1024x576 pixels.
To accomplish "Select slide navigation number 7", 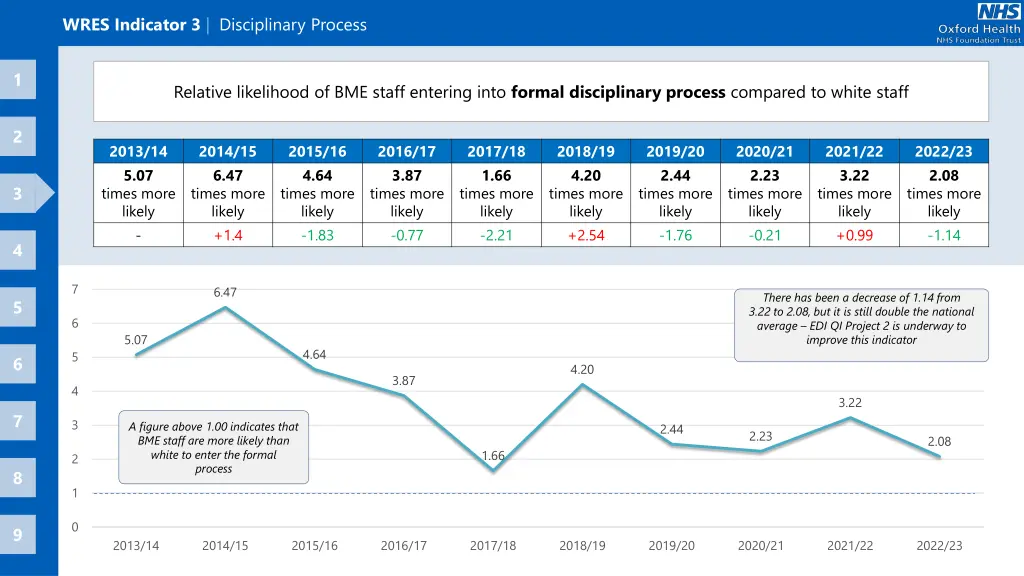I will 19,421.
